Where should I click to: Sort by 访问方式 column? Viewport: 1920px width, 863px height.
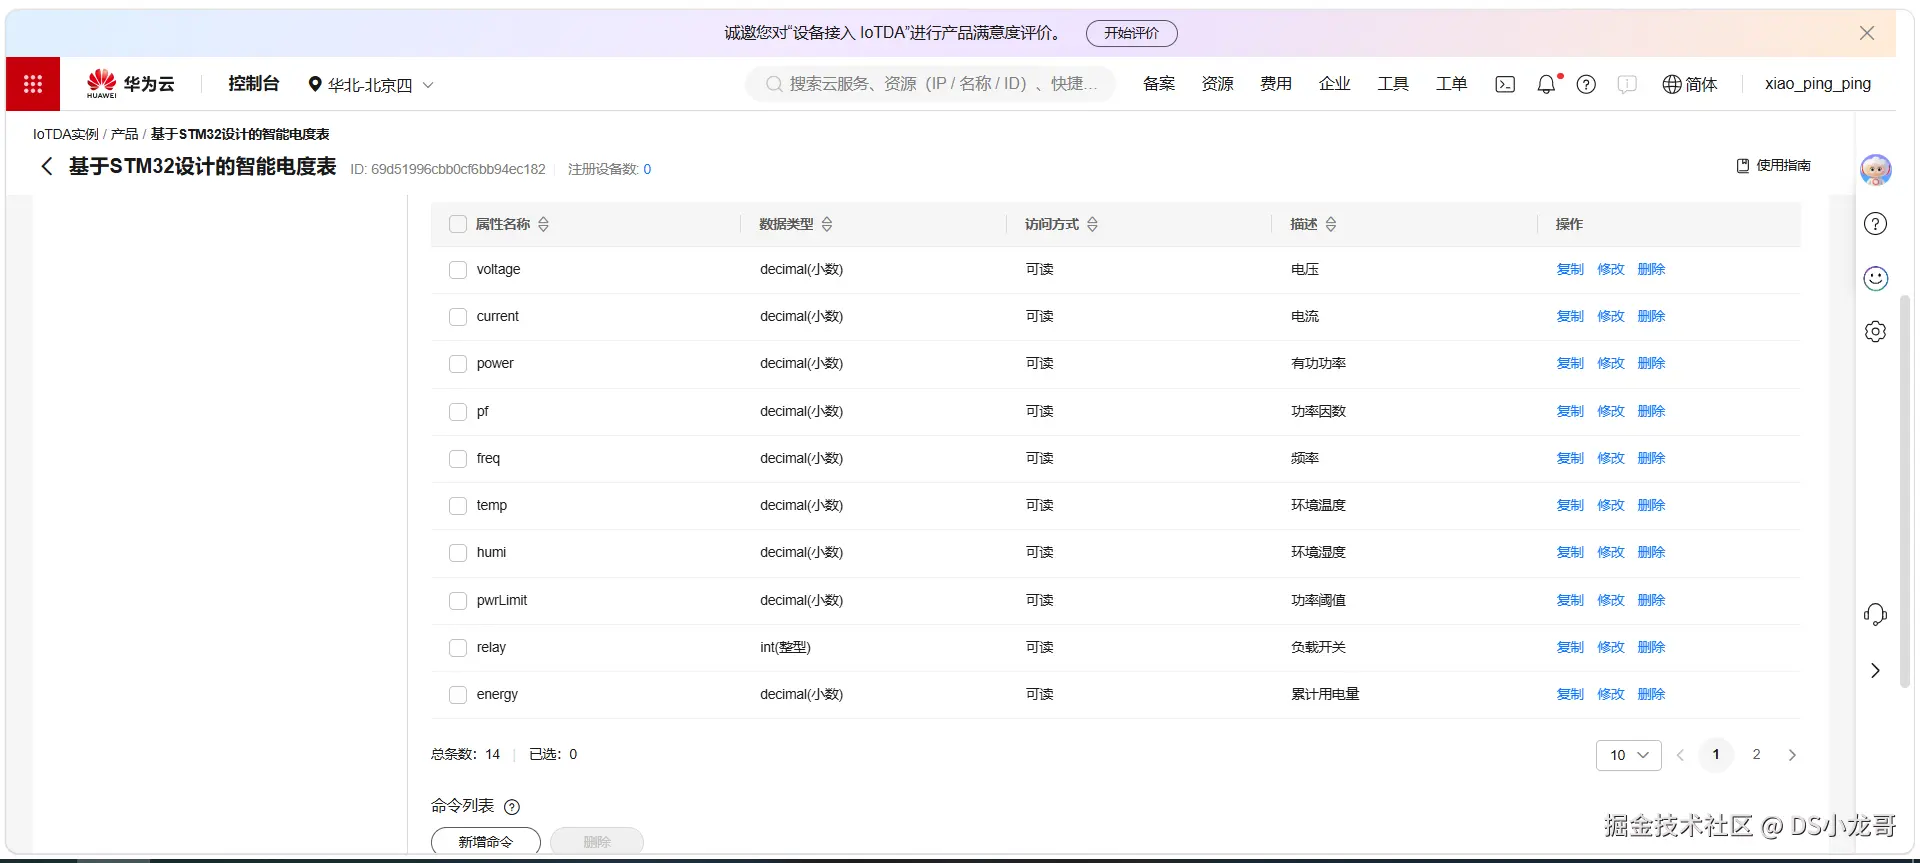click(x=1093, y=224)
